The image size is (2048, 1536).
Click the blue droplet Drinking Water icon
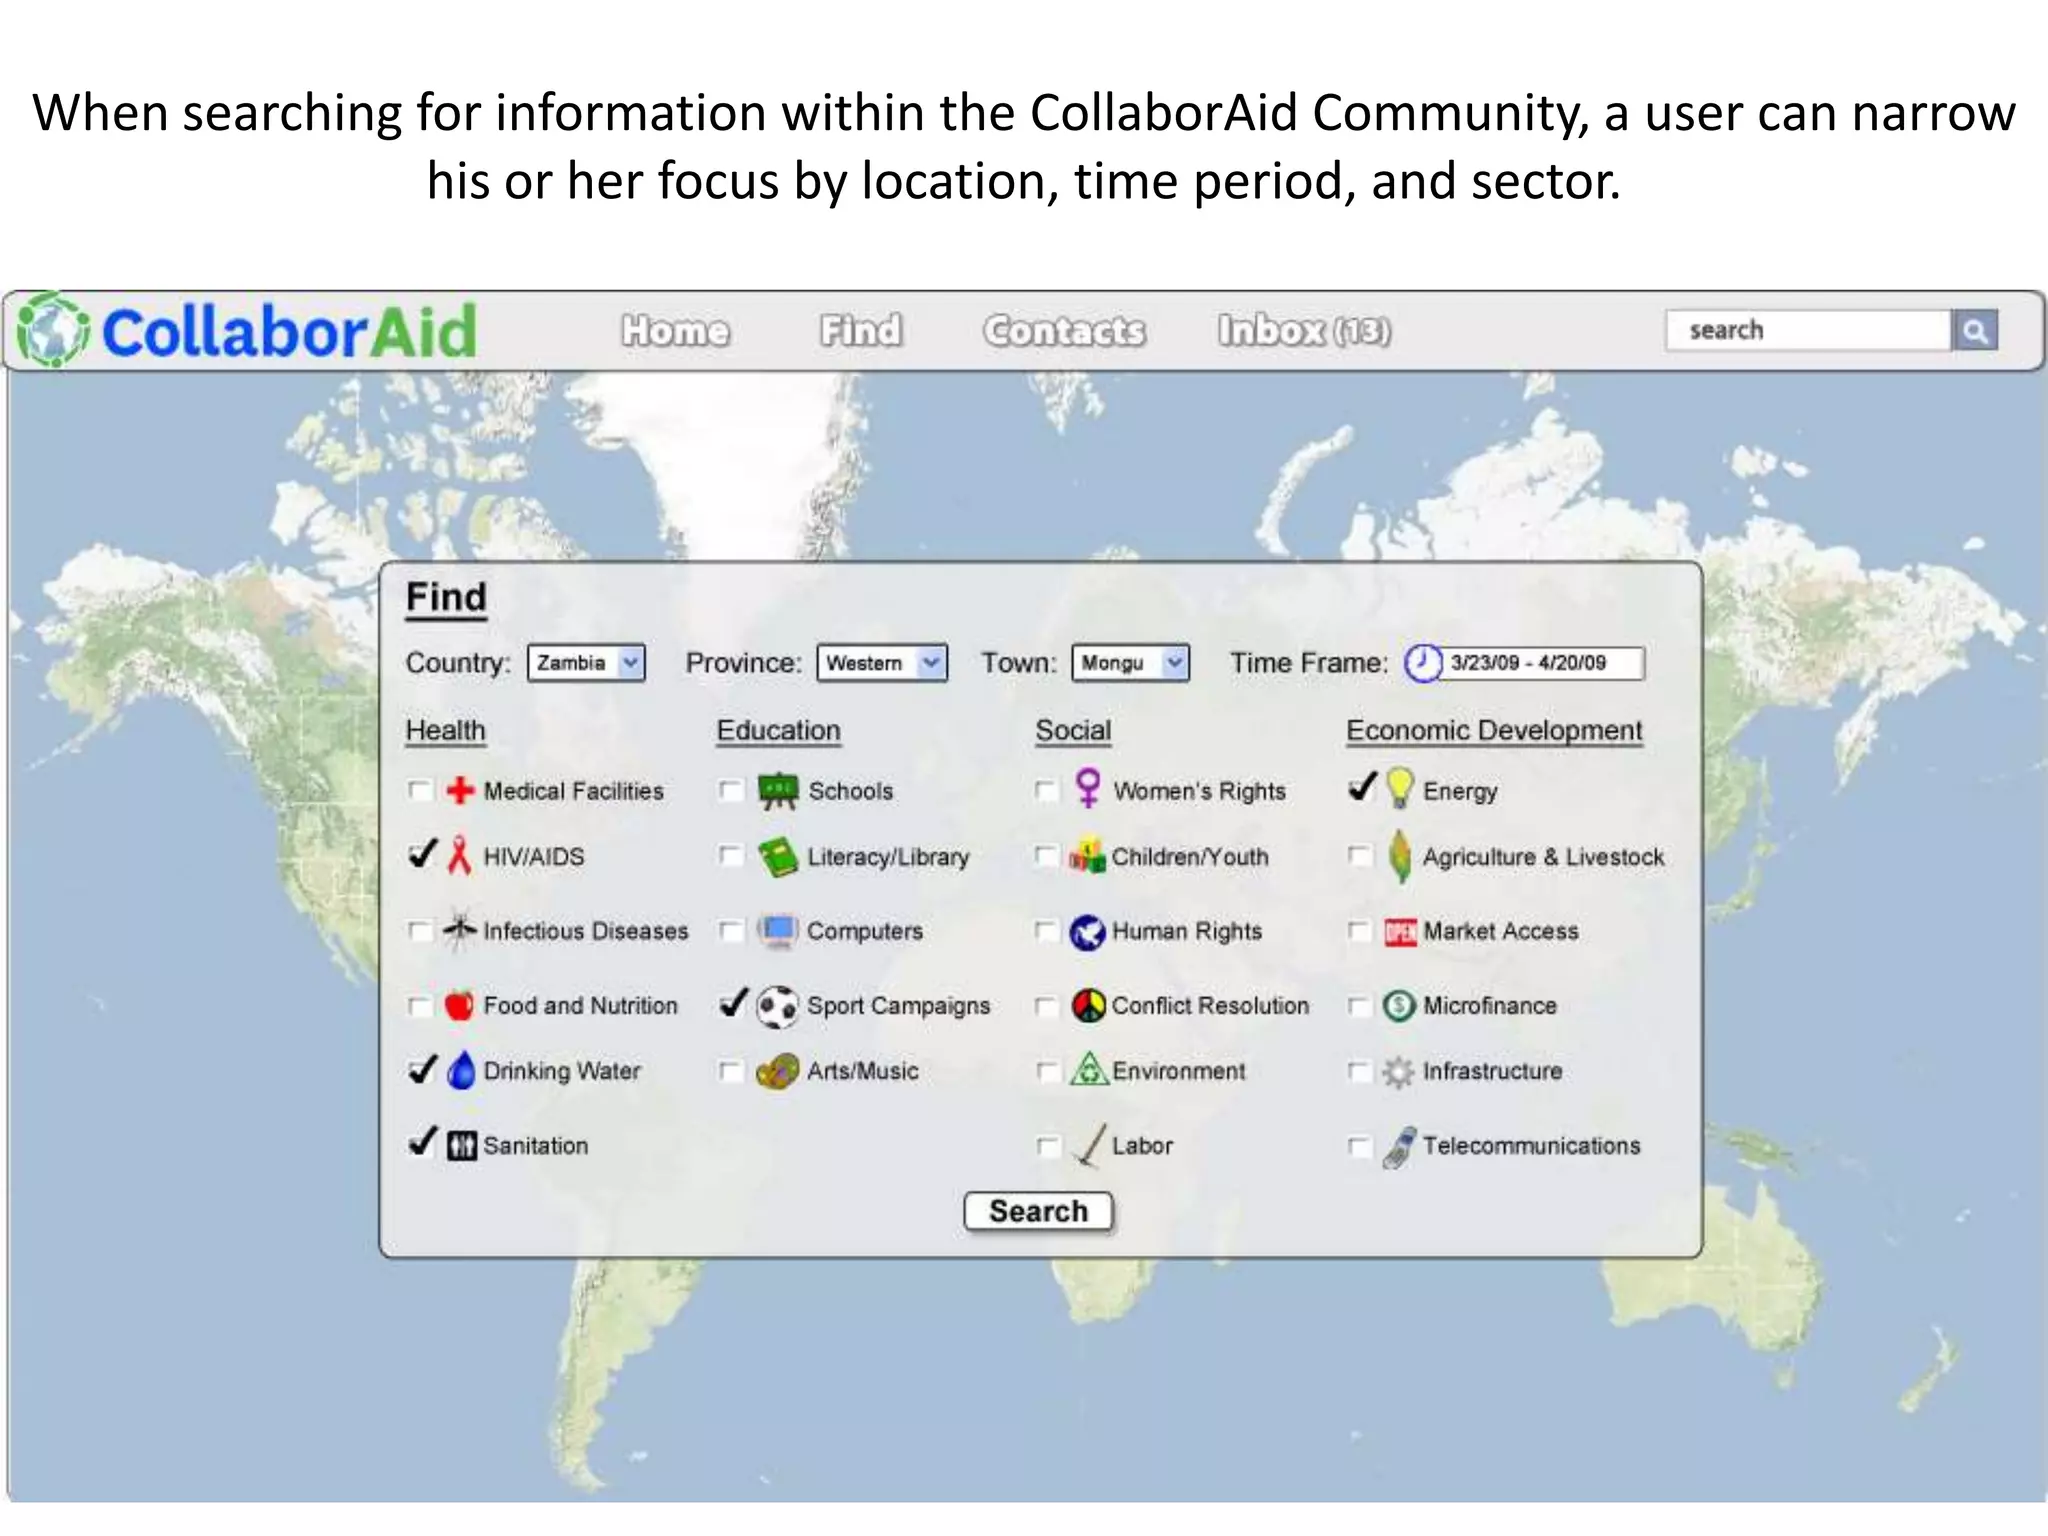click(x=461, y=1071)
